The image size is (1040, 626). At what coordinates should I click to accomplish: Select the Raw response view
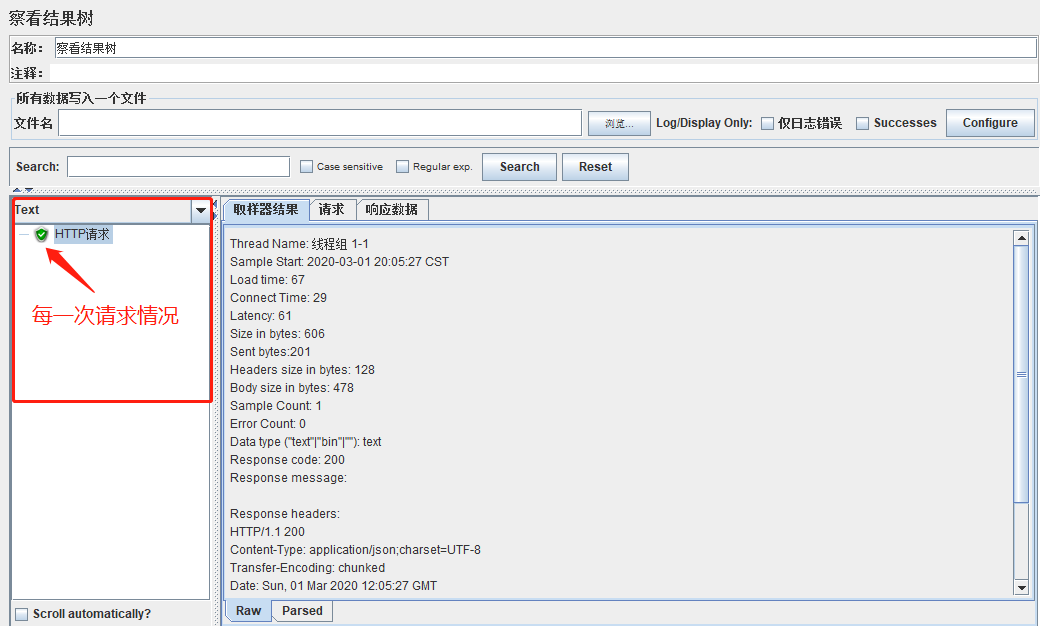pos(247,610)
